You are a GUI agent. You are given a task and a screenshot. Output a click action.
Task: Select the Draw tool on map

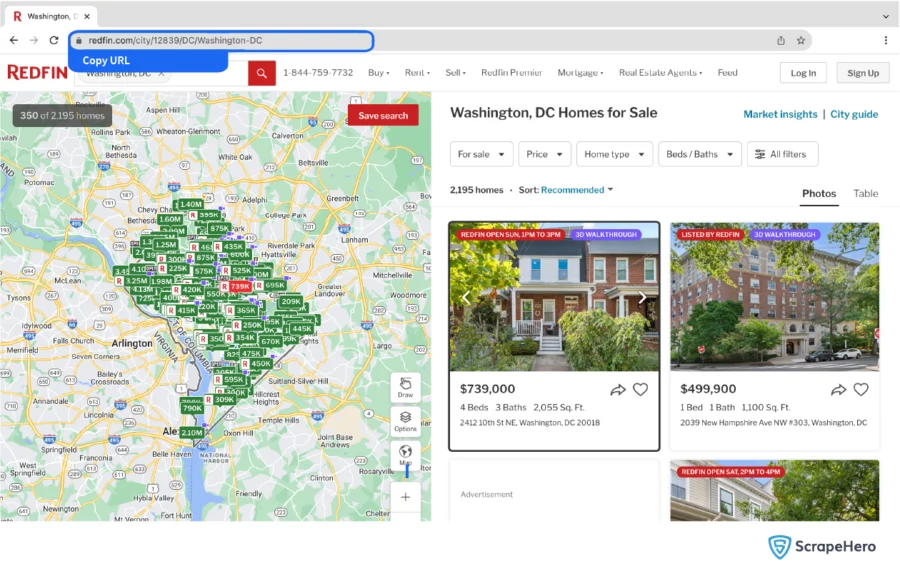click(x=405, y=387)
